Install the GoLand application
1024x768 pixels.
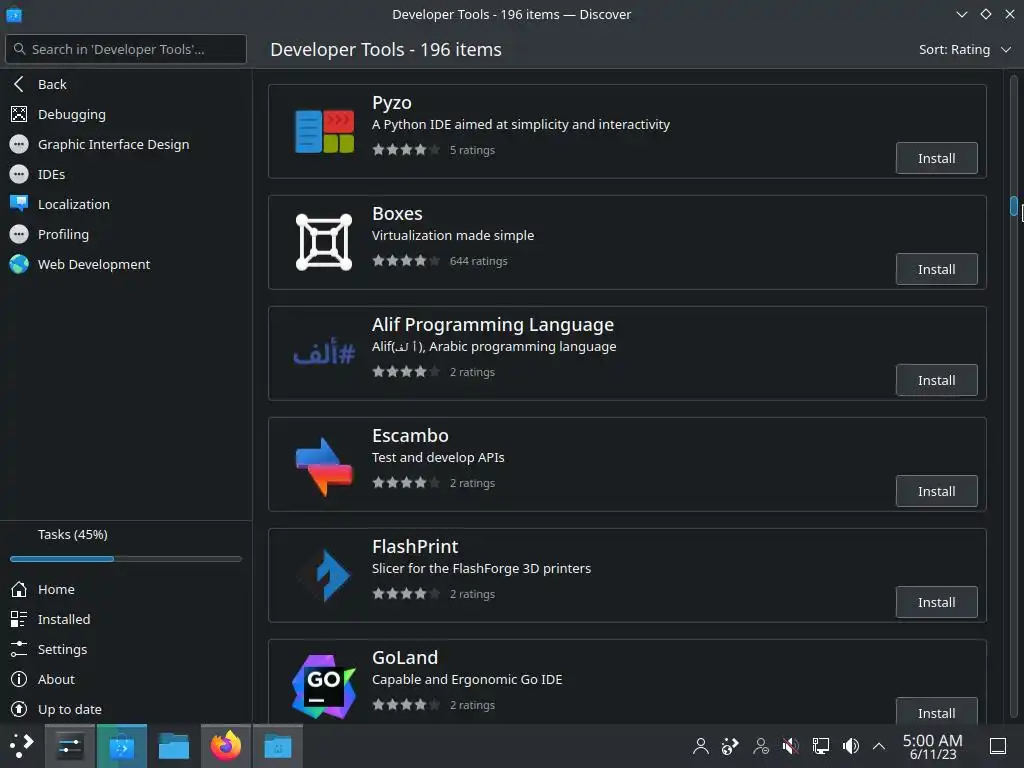point(936,711)
